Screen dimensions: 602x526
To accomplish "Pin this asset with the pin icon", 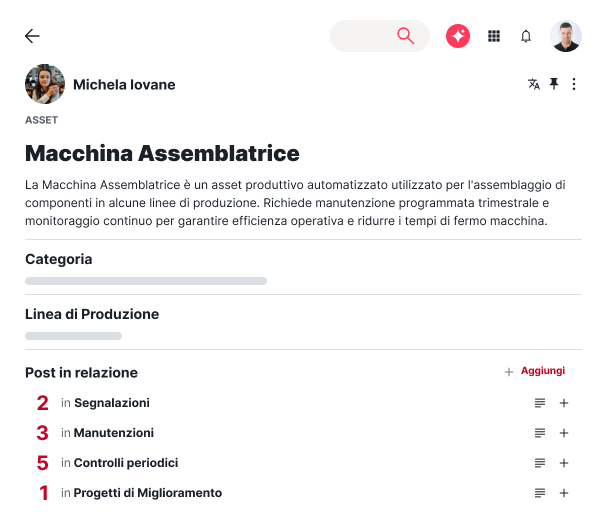I will point(554,84).
